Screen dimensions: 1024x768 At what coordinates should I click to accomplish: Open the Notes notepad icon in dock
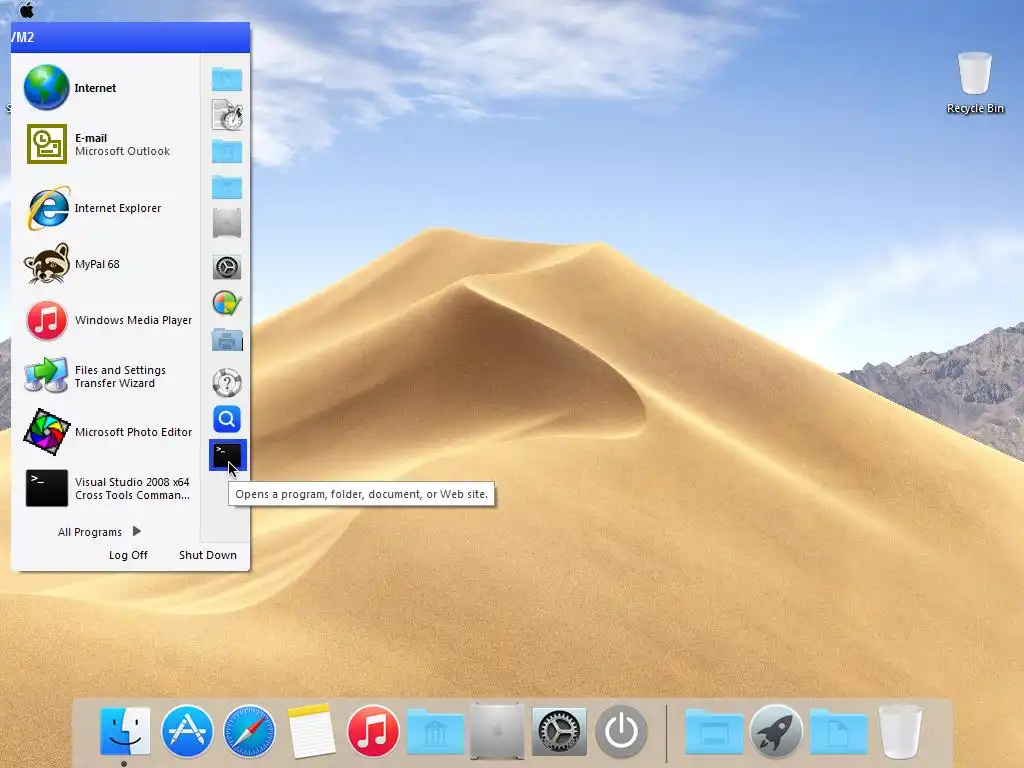point(312,731)
